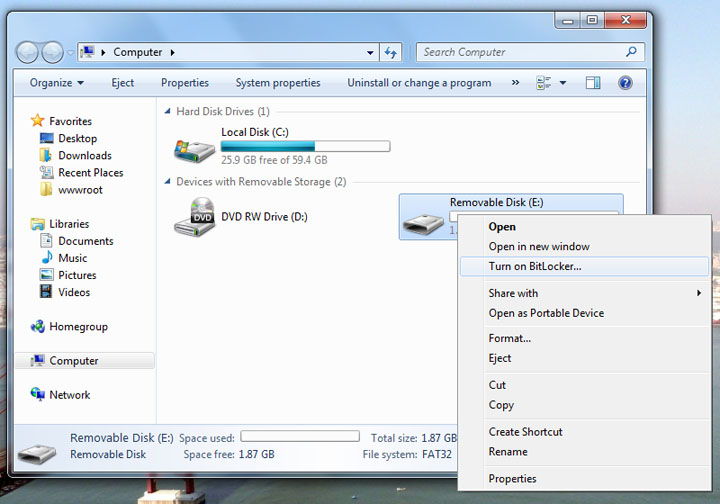
Task: Click the Back navigation arrow button
Action: point(27,52)
